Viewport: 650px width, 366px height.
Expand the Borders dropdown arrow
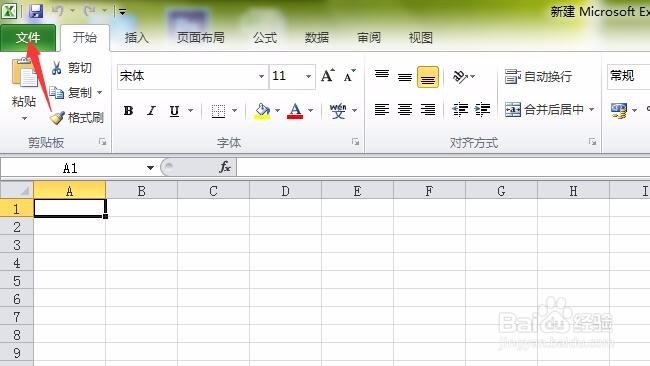235,110
